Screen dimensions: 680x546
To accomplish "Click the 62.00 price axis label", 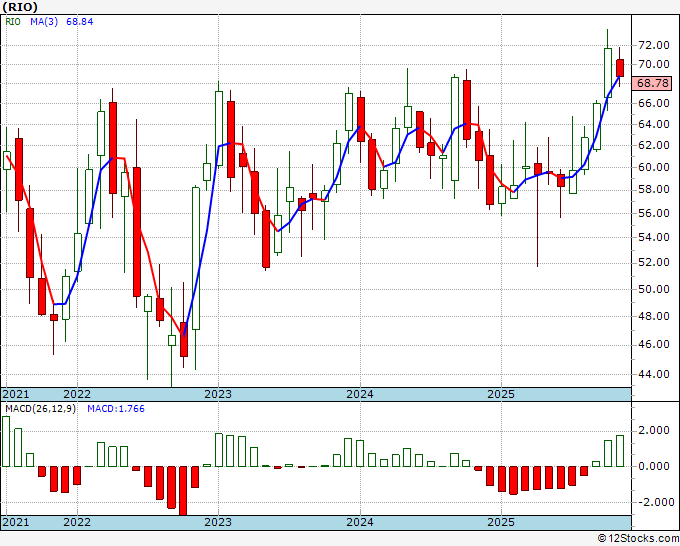I will pyautogui.click(x=654, y=145).
